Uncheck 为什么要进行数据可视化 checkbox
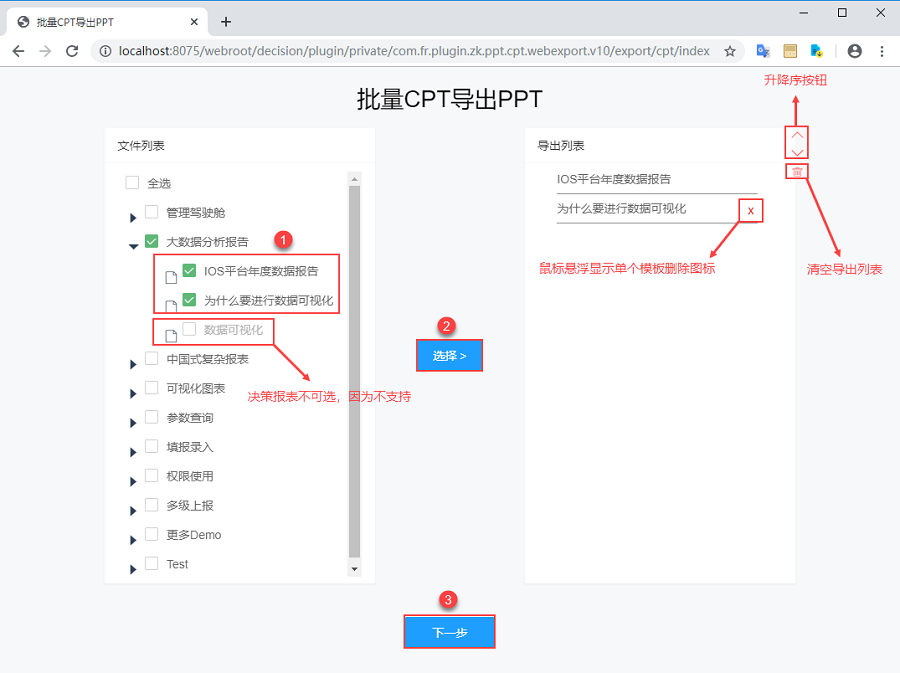 point(189,299)
